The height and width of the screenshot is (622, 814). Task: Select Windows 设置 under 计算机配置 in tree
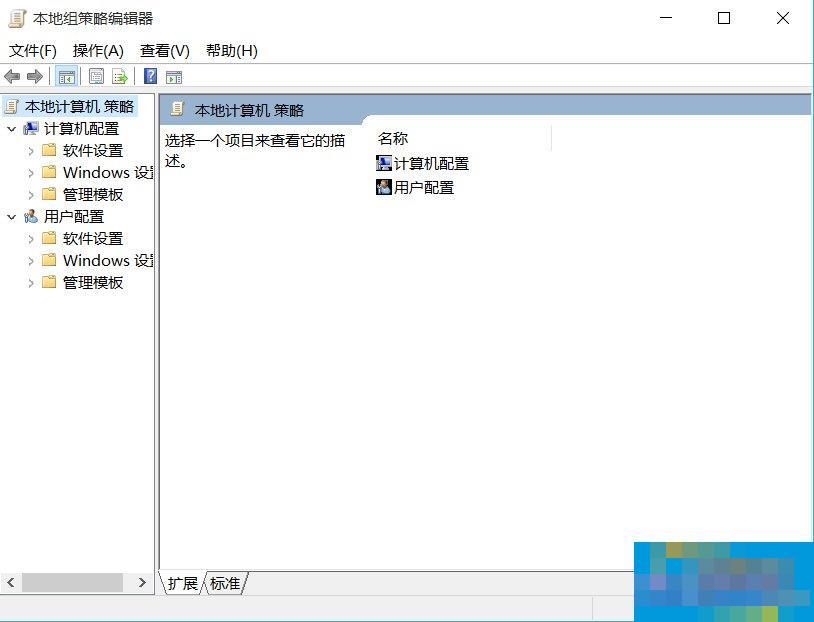[108, 172]
